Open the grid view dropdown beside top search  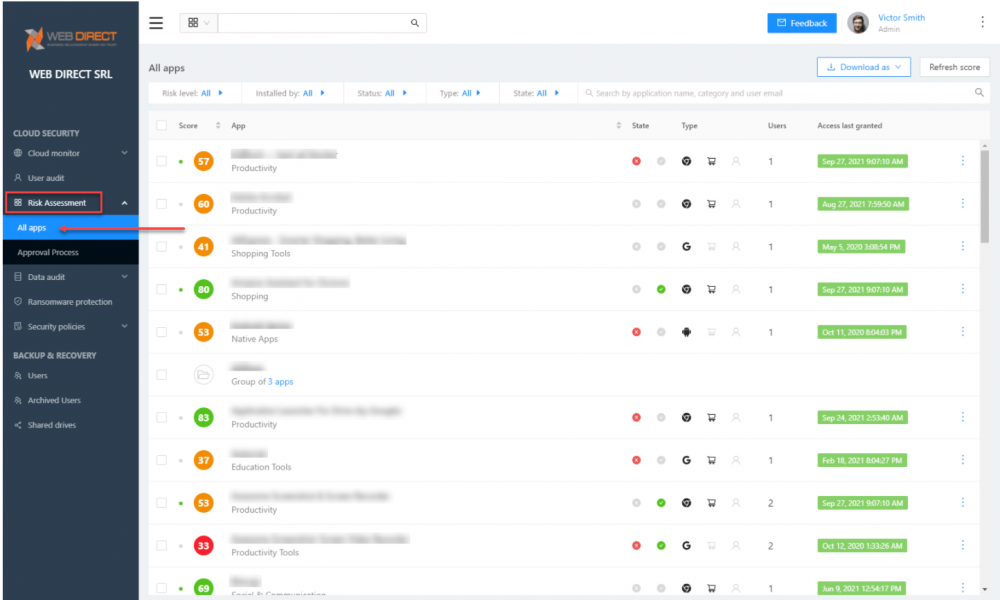pyautogui.click(x=198, y=23)
